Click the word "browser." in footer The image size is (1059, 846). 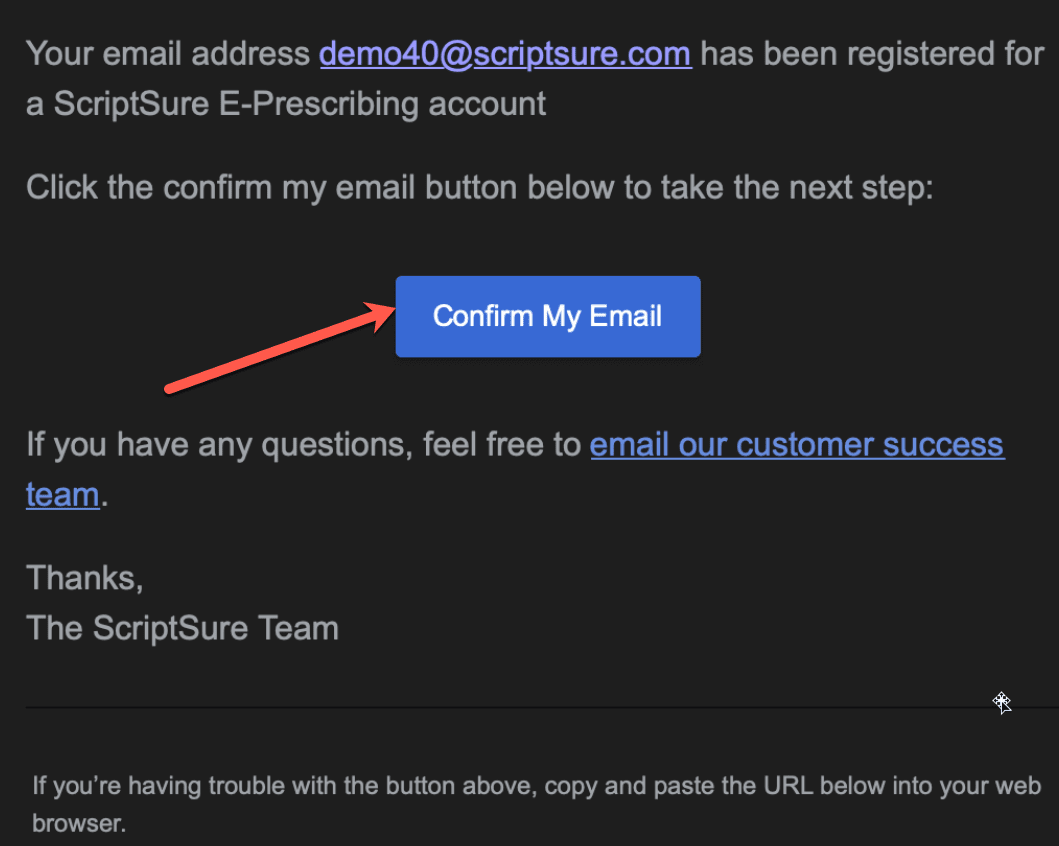click(79, 826)
